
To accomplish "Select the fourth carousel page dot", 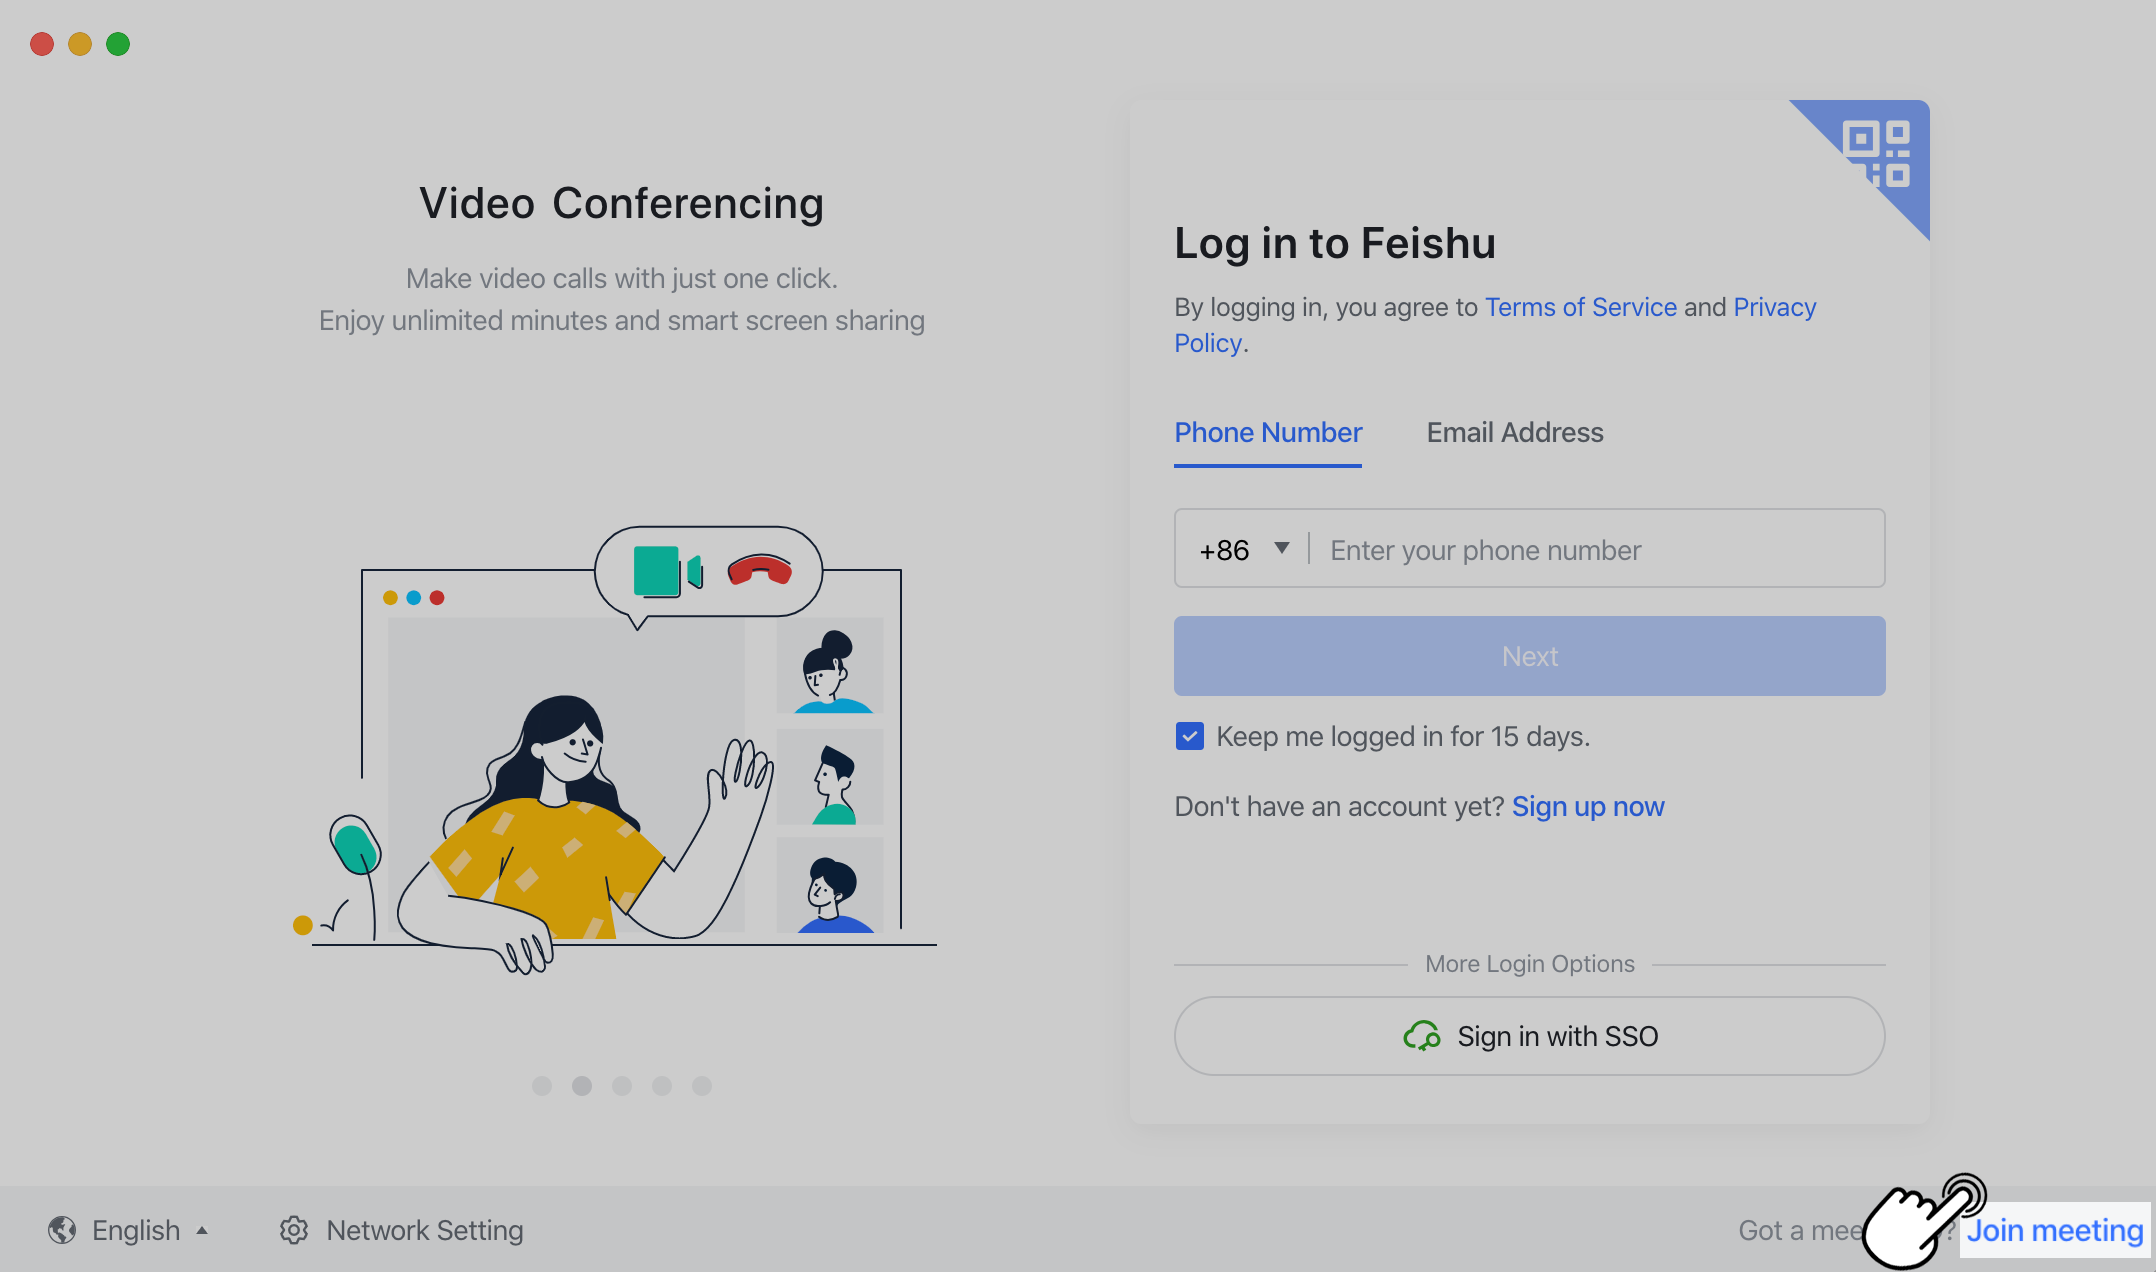I will pyautogui.click(x=662, y=1086).
